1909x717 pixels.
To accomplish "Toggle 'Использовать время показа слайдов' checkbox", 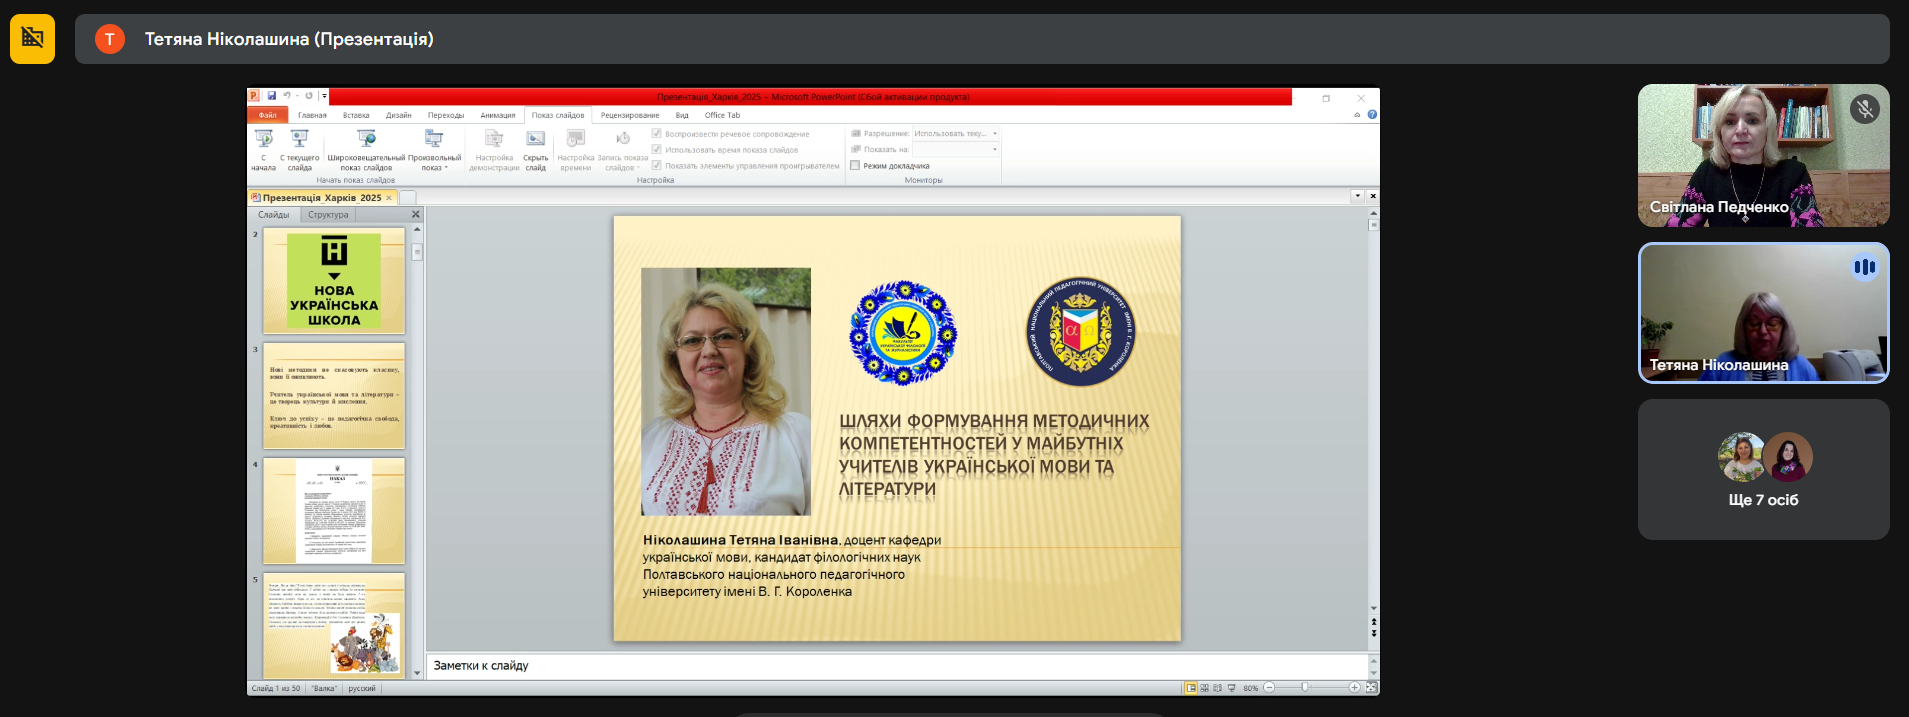I will point(657,150).
